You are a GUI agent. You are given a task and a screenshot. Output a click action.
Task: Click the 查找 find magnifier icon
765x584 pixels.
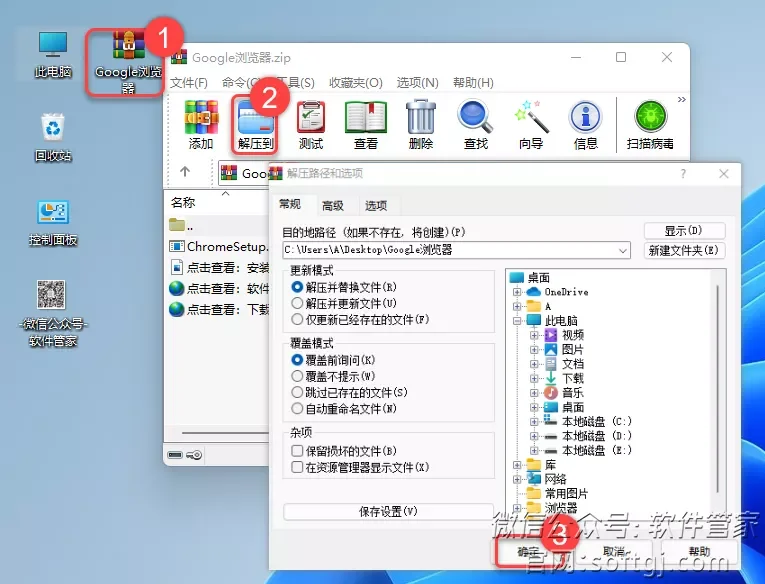(x=476, y=125)
